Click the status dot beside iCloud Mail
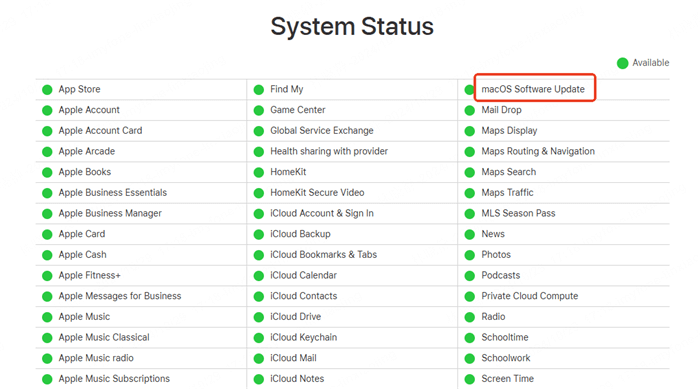The height and width of the screenshot is (389, 700). (x=258, y=359)
